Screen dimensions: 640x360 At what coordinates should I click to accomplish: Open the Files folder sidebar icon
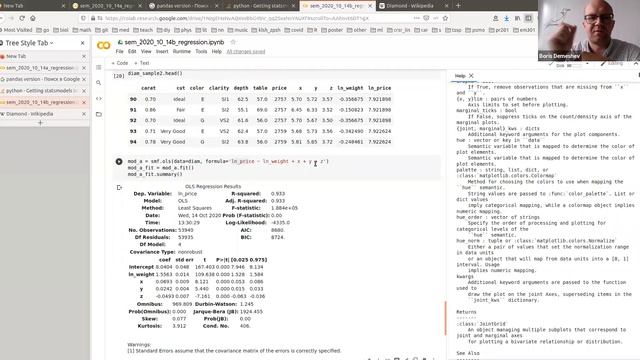[x=99, y=114]
